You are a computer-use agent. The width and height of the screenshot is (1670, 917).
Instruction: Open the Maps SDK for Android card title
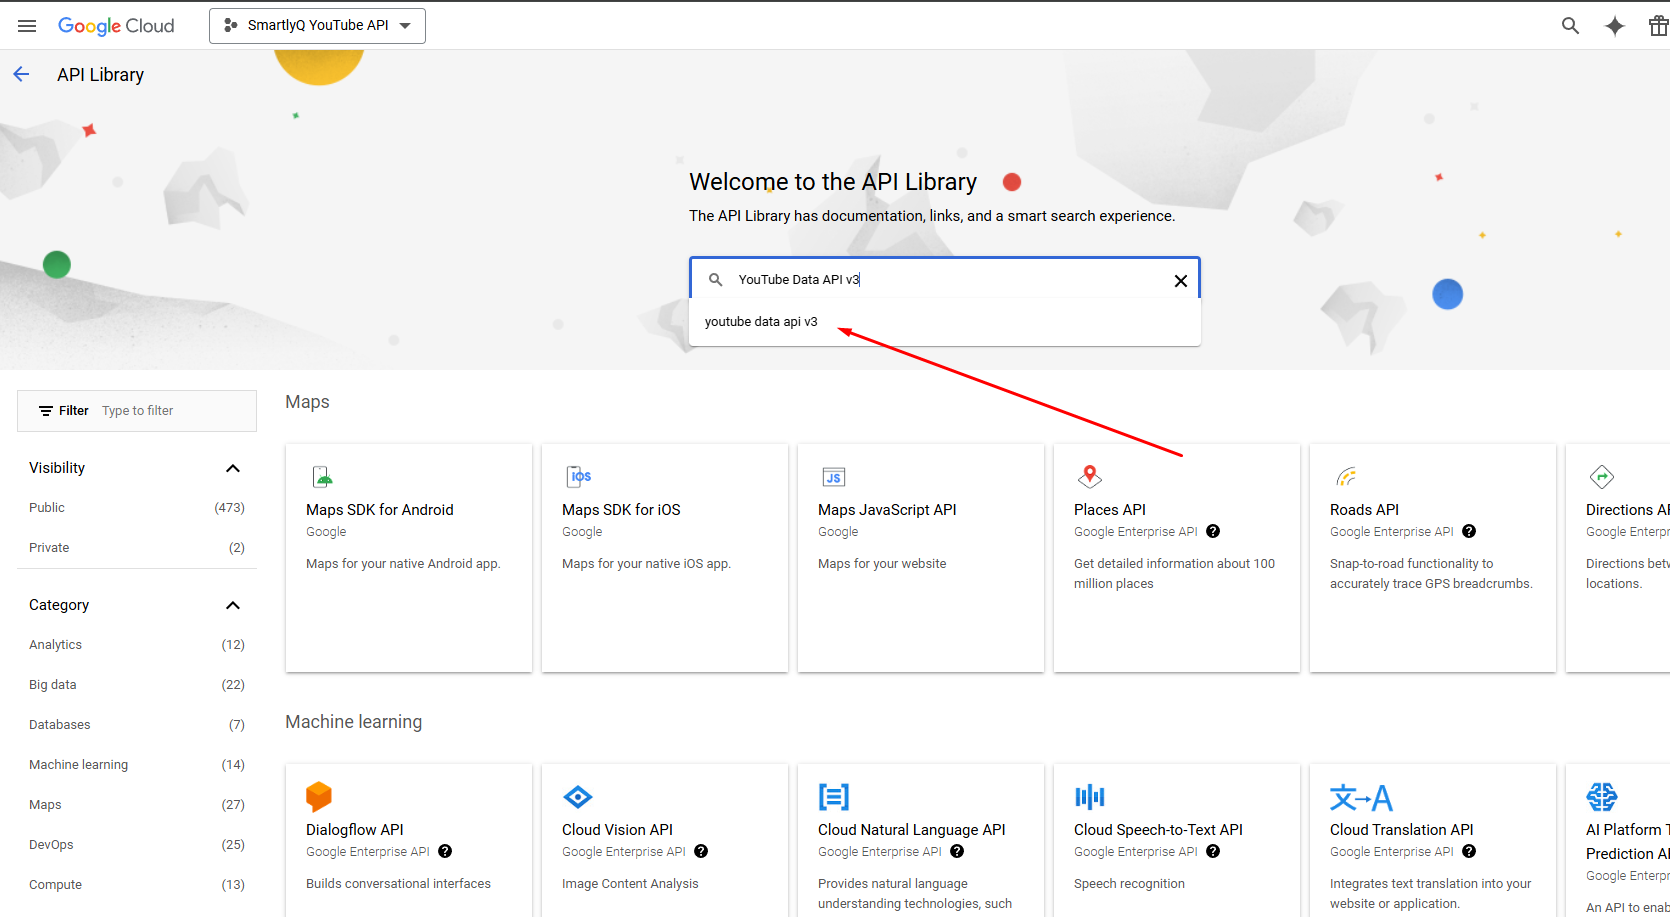[x=380, y=510]
